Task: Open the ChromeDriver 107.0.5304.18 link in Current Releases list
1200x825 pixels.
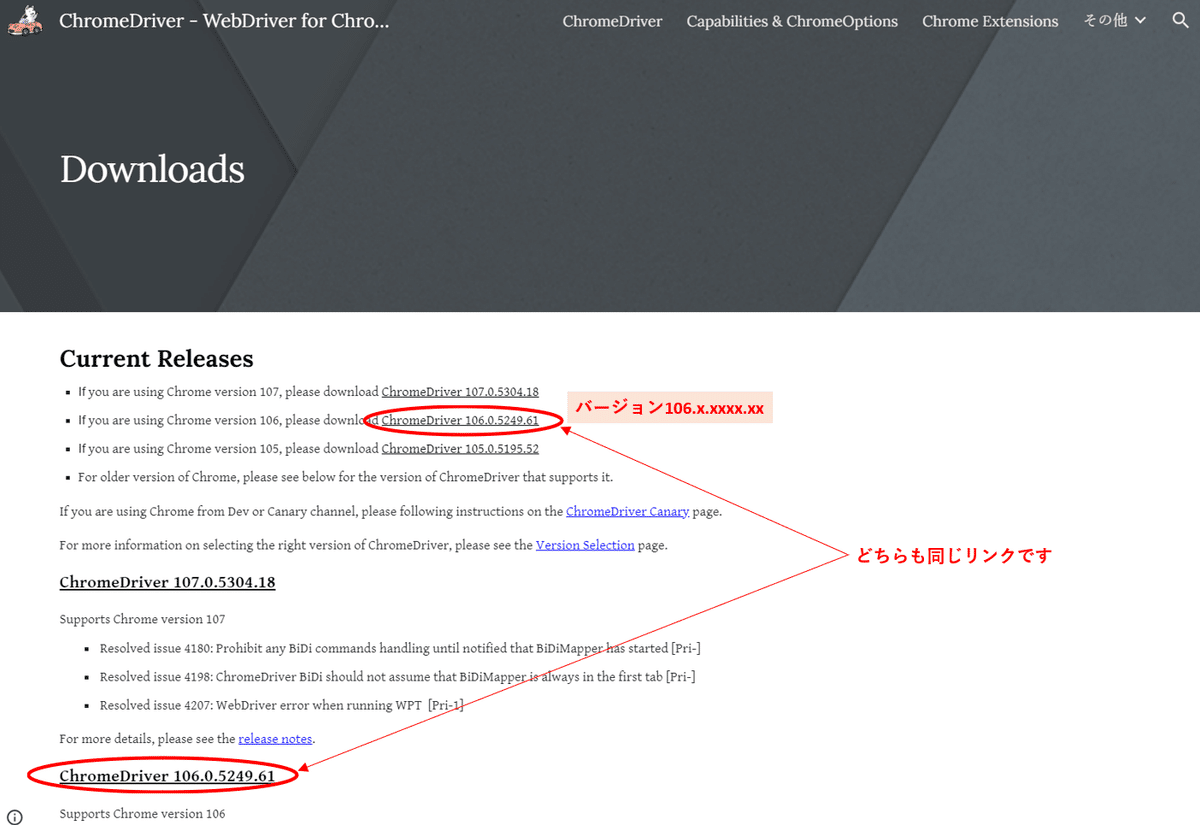Action: (x=460, y=392)
